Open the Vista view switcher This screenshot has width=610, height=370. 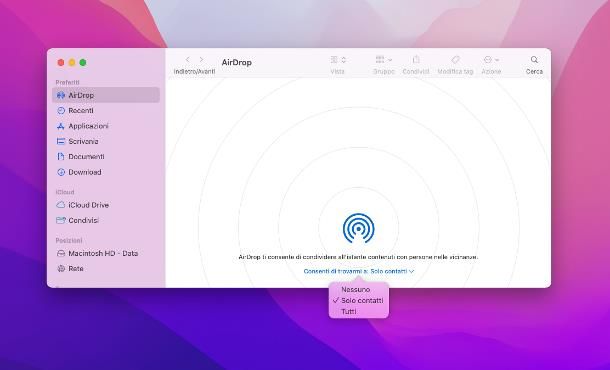click(x=338, y=60)
